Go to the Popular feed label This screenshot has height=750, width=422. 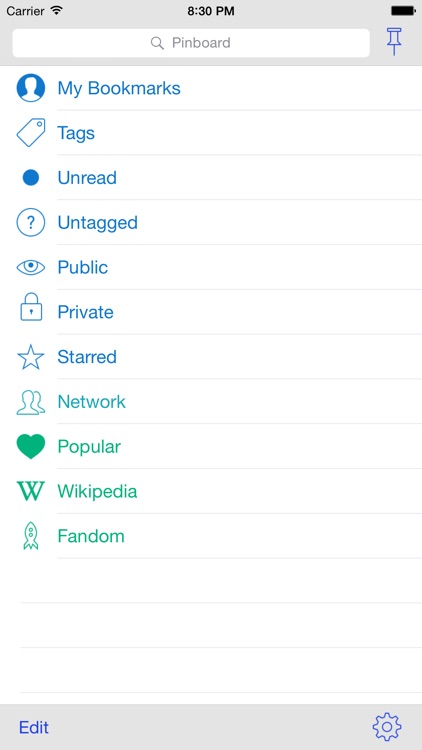pos(89,447)
